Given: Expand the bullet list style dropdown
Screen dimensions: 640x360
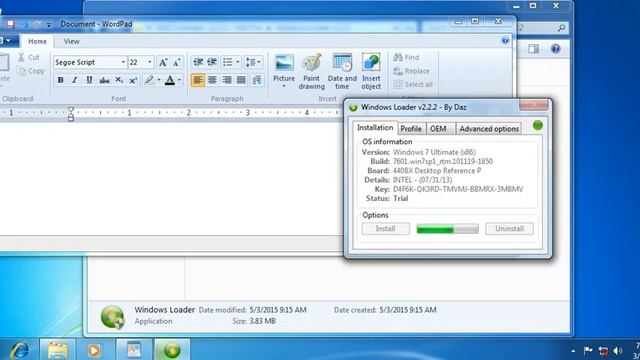Looking at the screenshot, I should point(238,62).
